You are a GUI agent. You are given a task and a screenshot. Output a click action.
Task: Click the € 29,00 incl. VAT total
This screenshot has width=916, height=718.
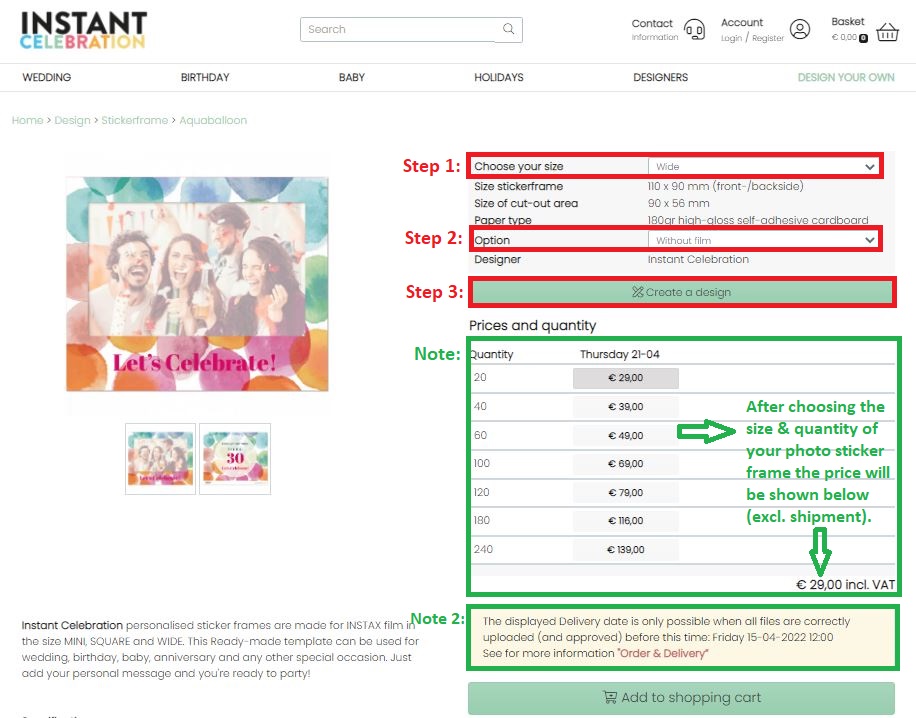click(x=845, y=585)
